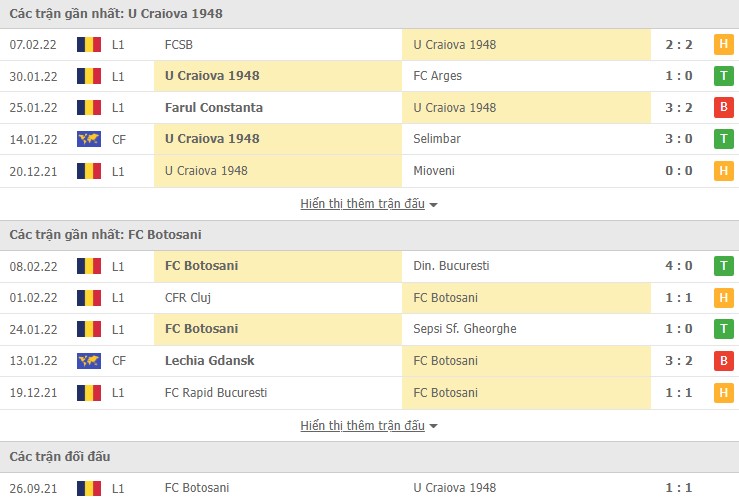This screenshot has height=504, width=739.
Task: Open FC Rapid Bucuresti team name
Action: 216,392
